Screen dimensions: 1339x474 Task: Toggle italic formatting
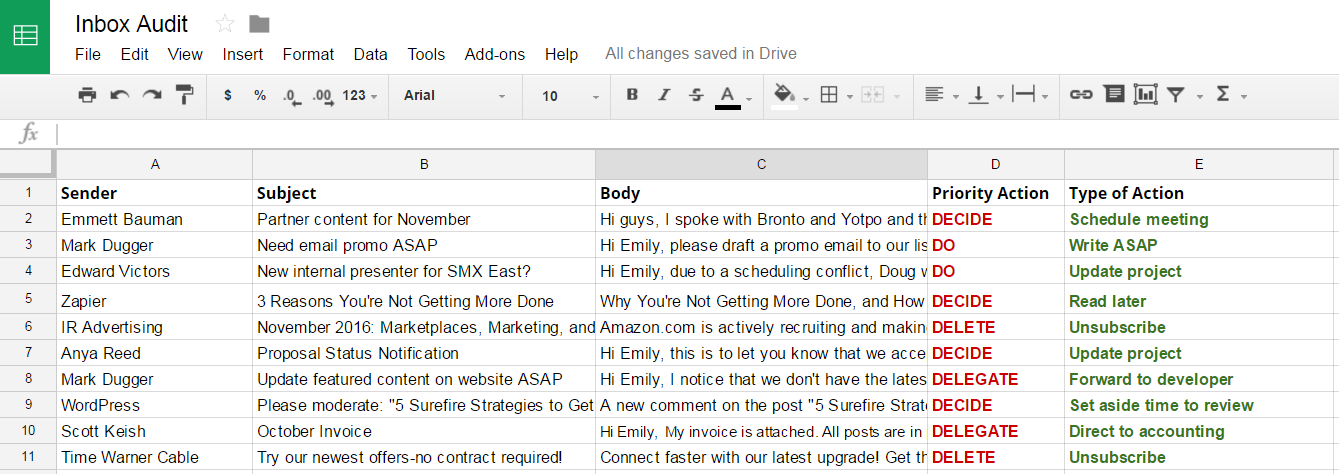pos(664,95)
